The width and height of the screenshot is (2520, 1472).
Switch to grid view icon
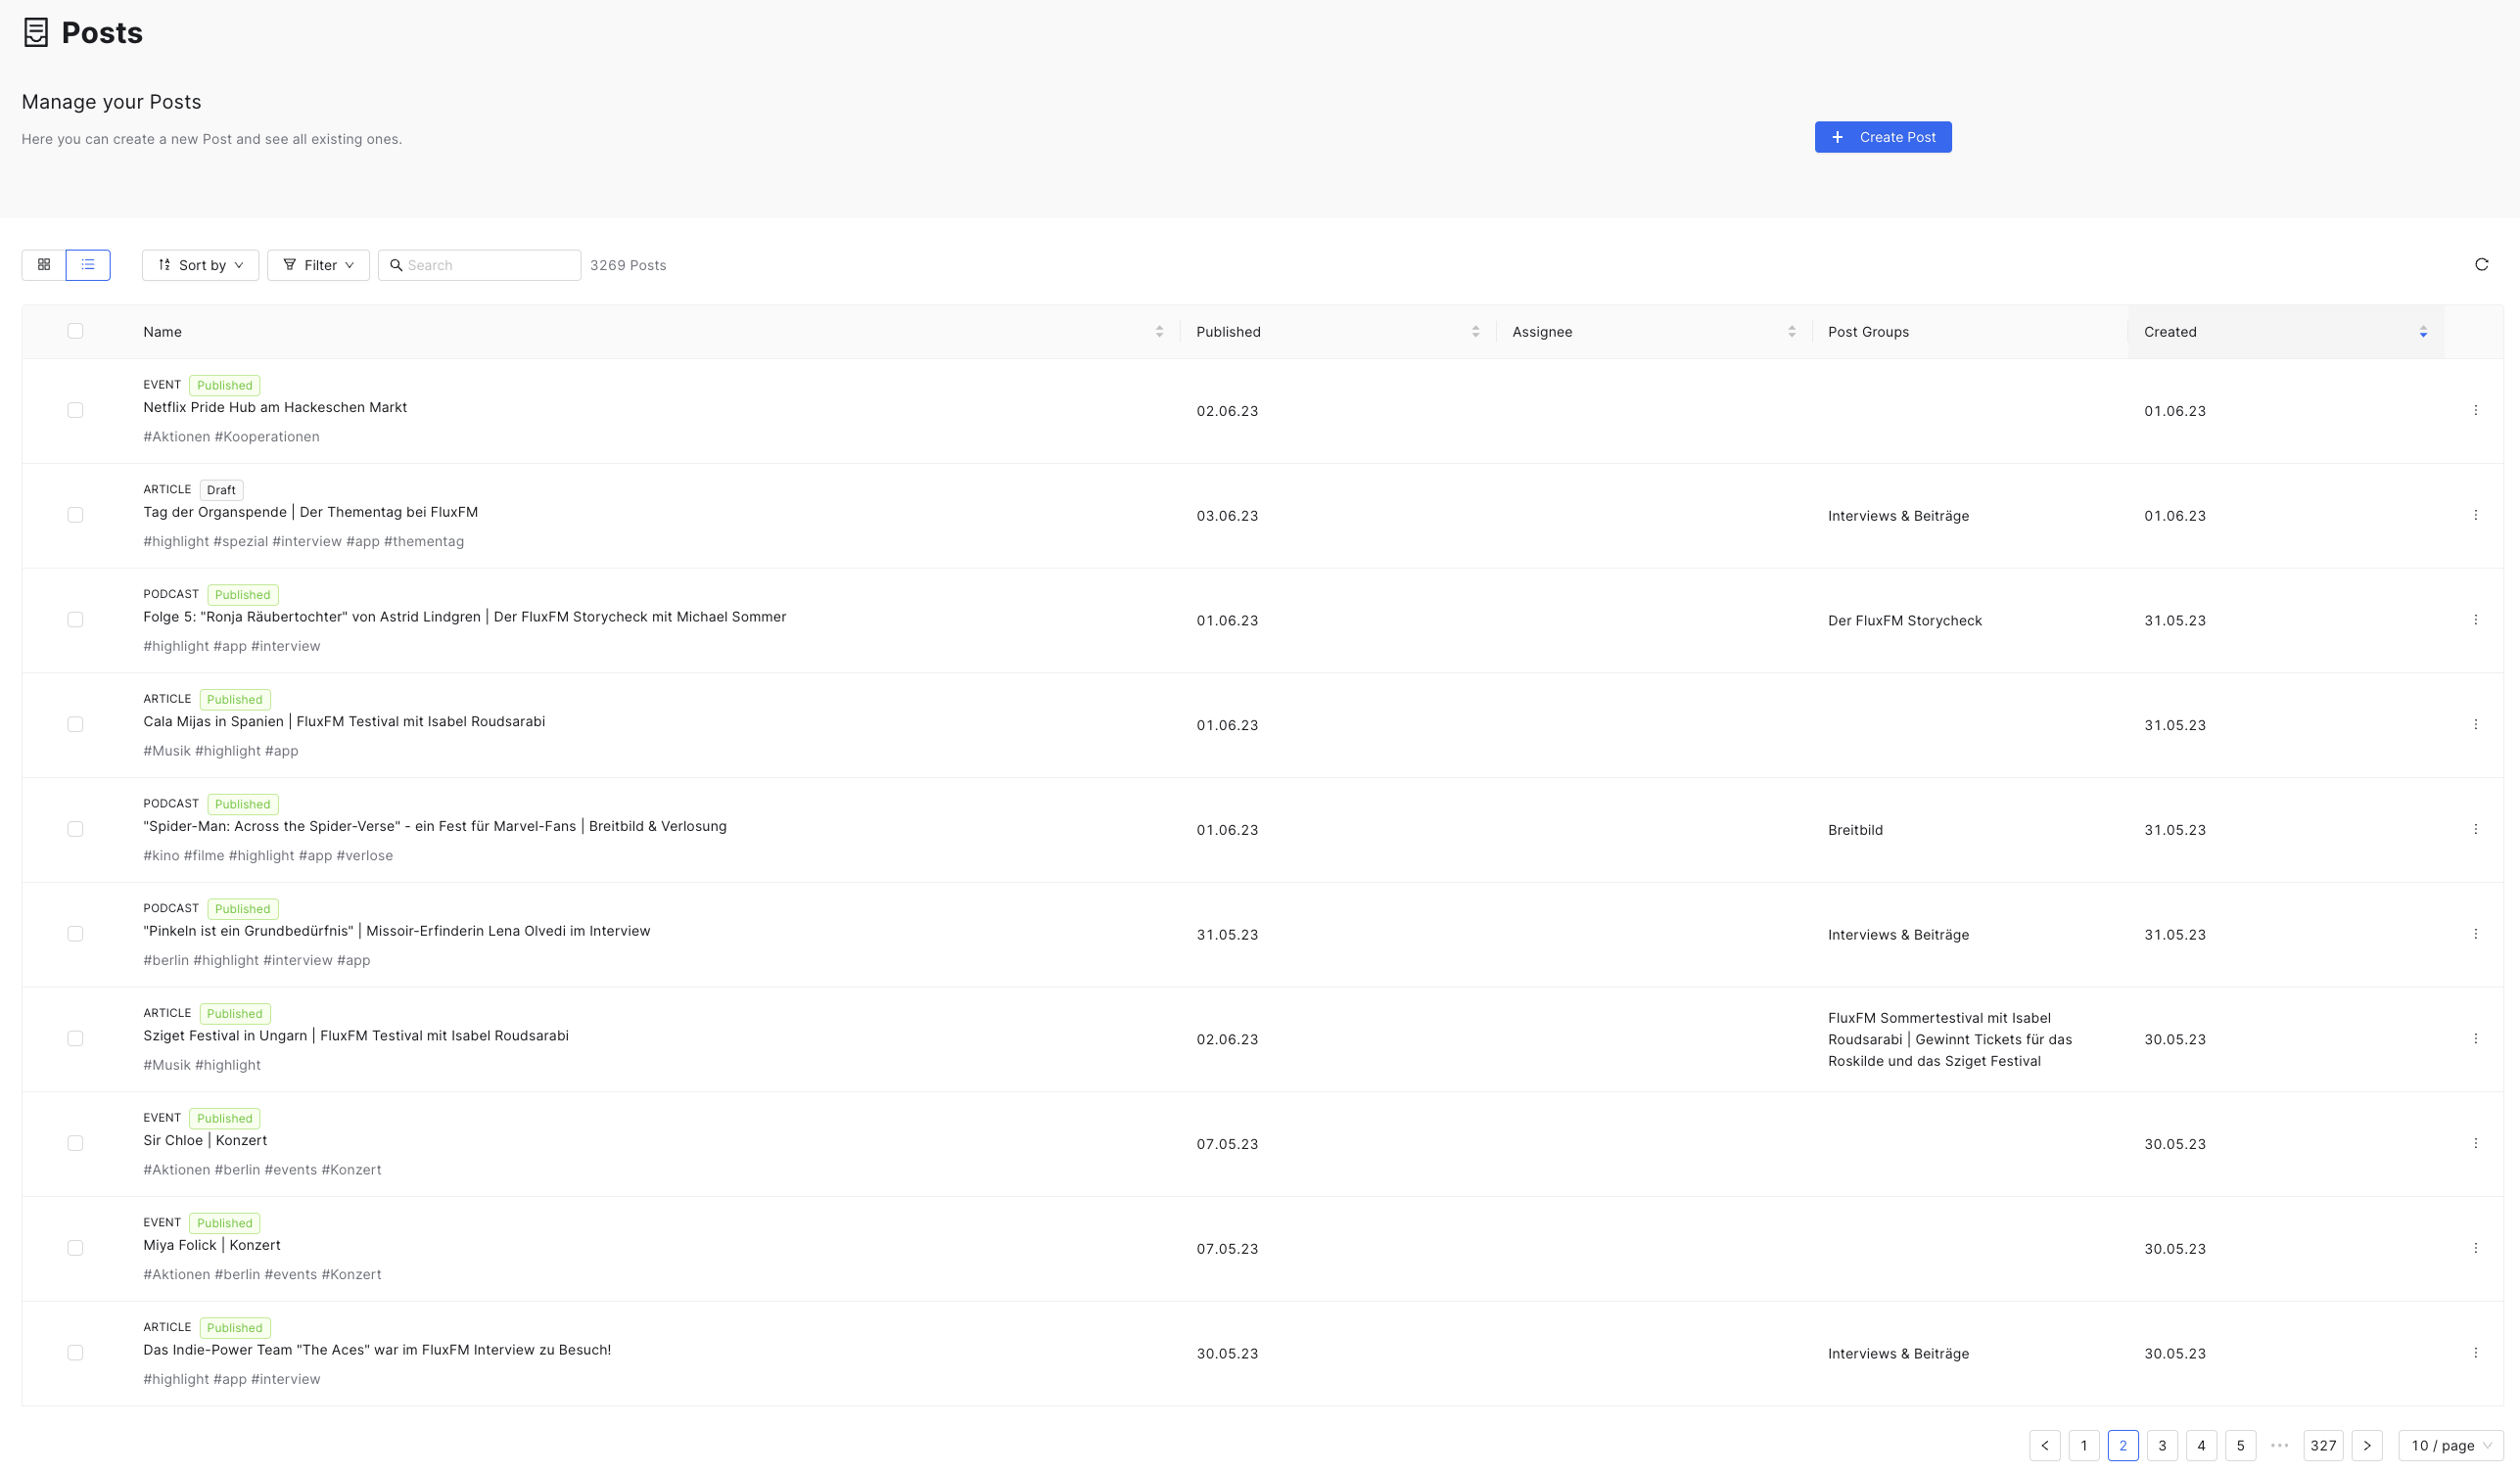click(44, 265)
